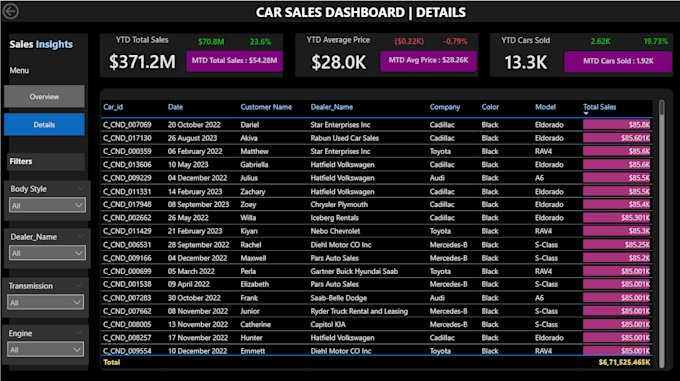The image size is (680, 381).
Task: Click dealer Saab-Belle Dodge
Action: [338, 298]
